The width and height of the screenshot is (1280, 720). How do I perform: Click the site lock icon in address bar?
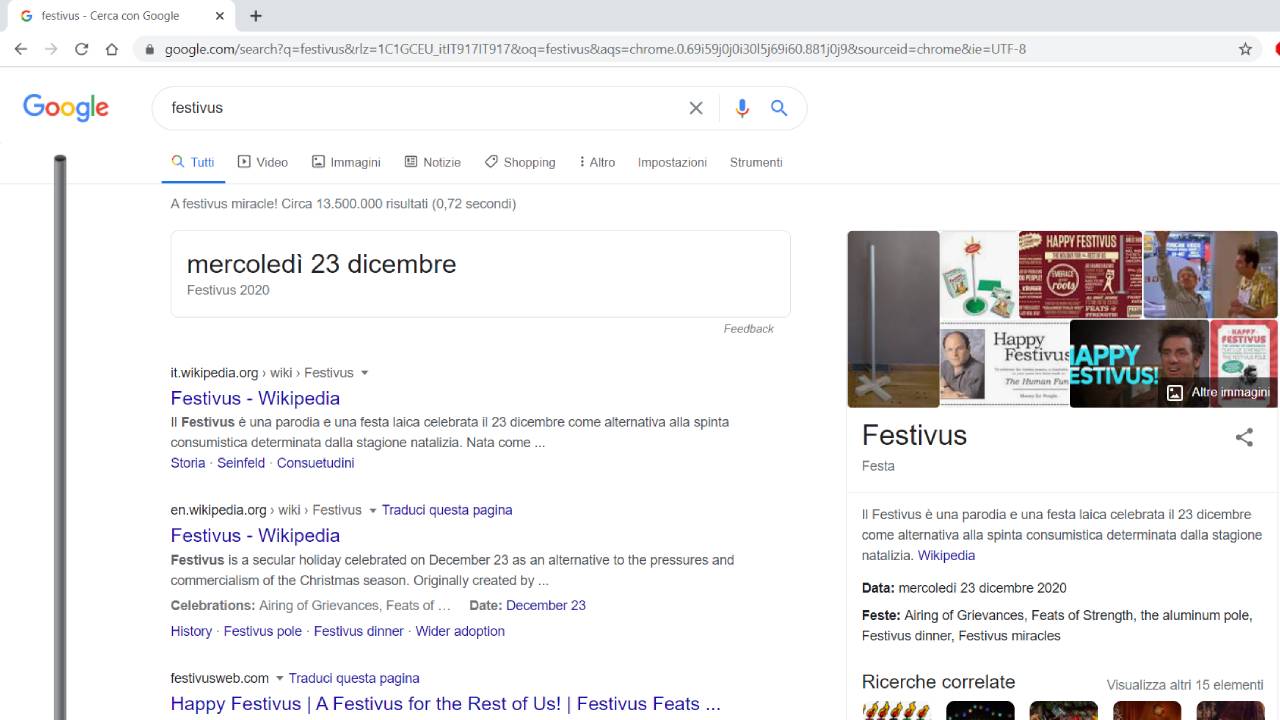[x=150, y=49]
